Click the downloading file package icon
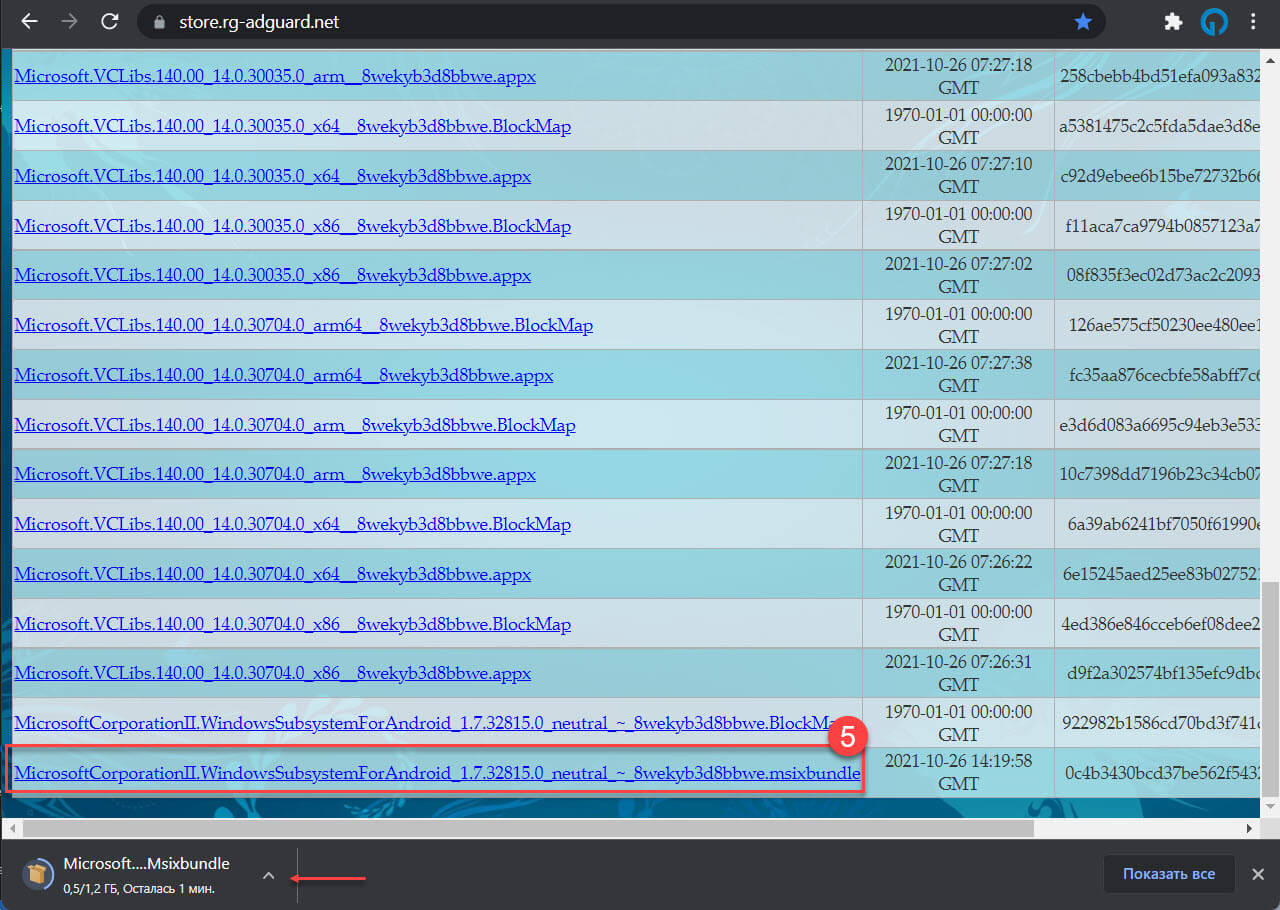 click(37, 874)
